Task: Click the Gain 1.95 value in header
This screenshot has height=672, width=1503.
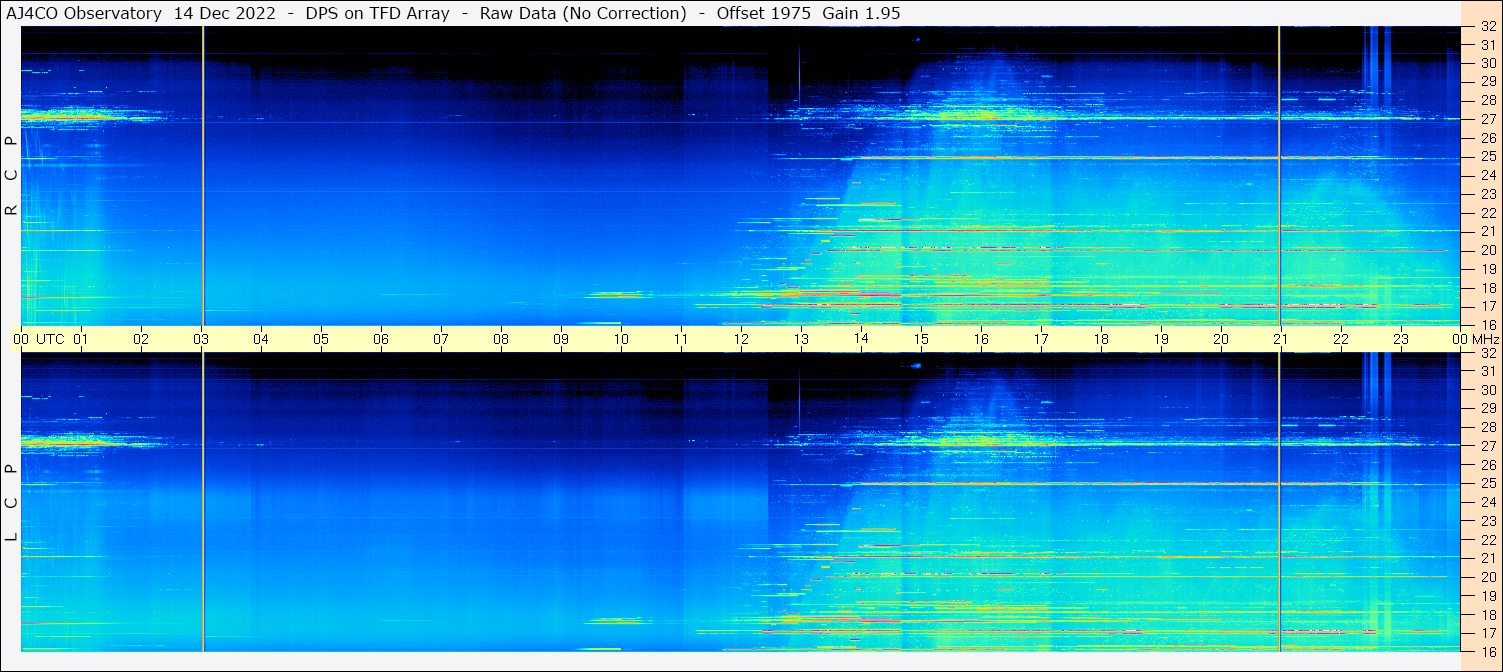Action: (x=859, y=13)
